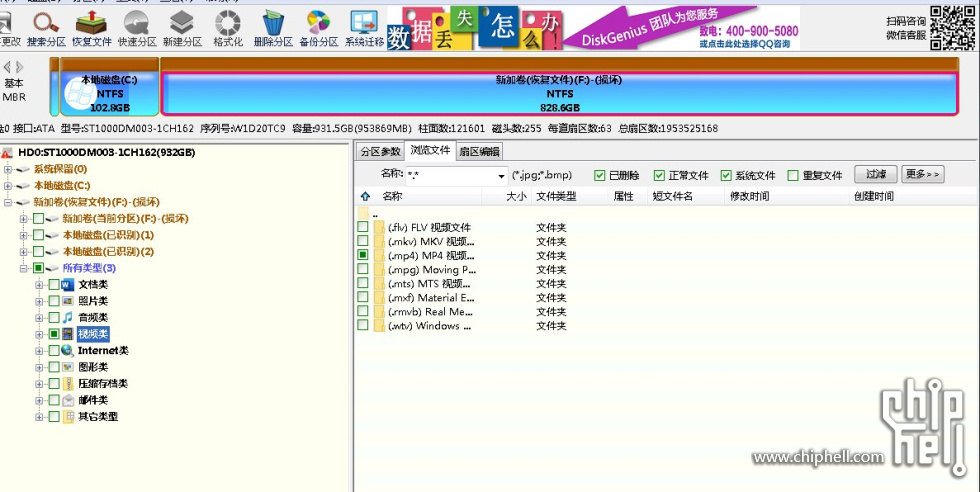Select the blue NTFS 828.6GB partition bar
This screenshot has width=980, height=492.
pos(566,93)
